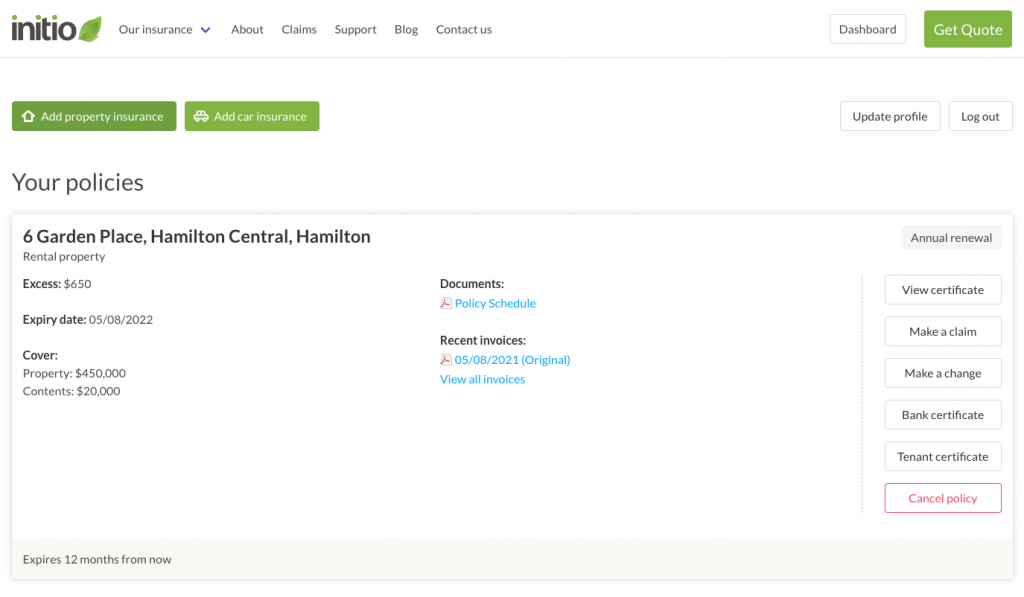The width and height of the screenshot is (1024, 597).
Task: Click the car icon on Add car insurance
Action: click(x=201, y=116)
